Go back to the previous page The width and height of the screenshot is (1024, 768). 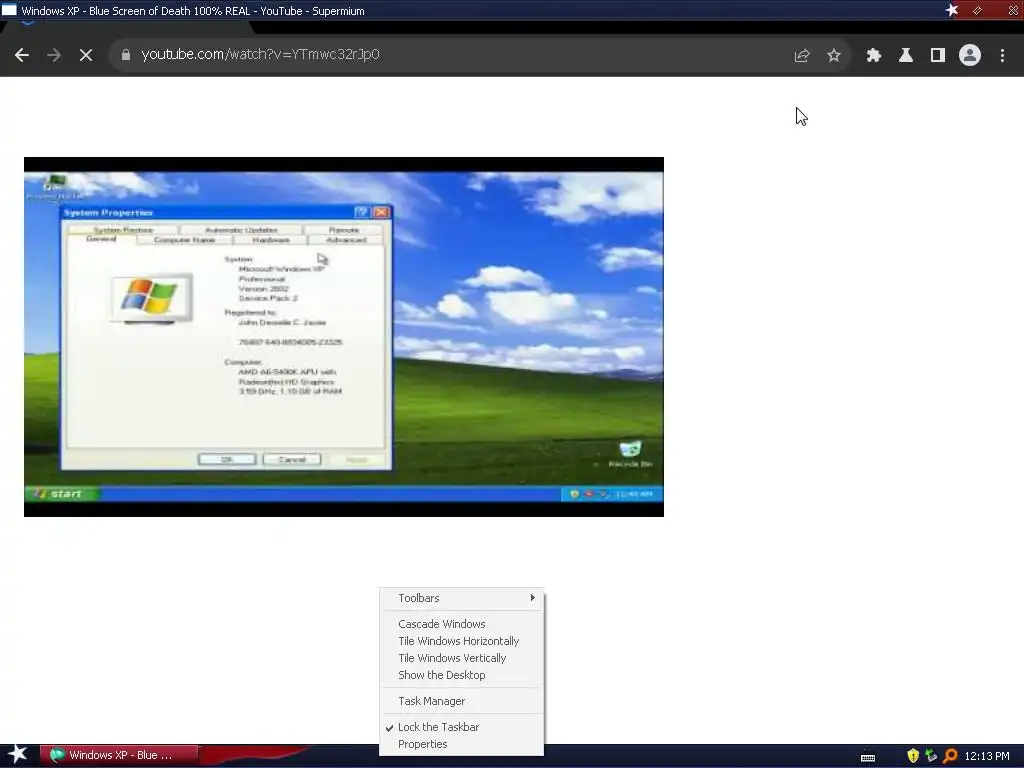[x=22, y=56]
